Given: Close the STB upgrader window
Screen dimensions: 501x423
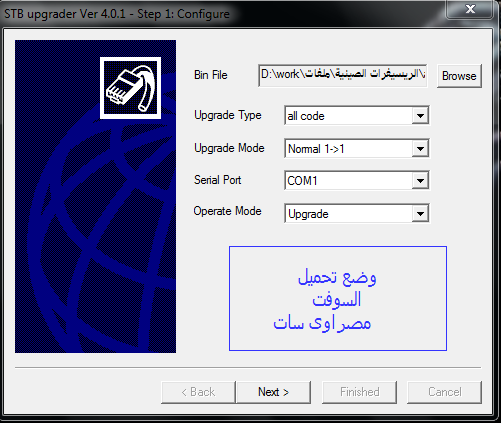Looking at the screenshot, I should pos(470,9).
